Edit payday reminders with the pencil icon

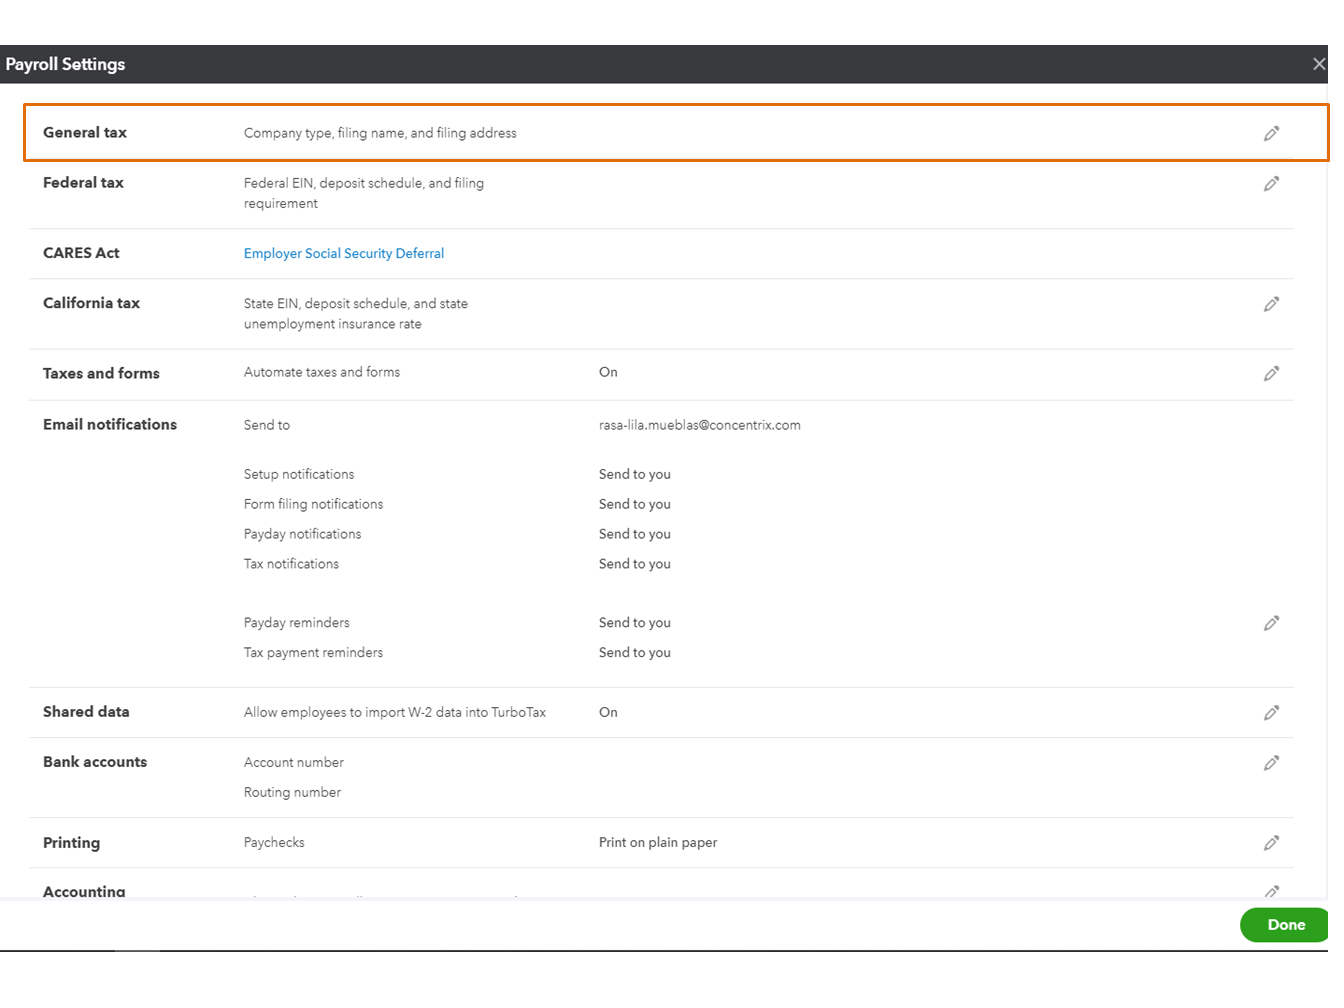click(x=1271, y=622)
